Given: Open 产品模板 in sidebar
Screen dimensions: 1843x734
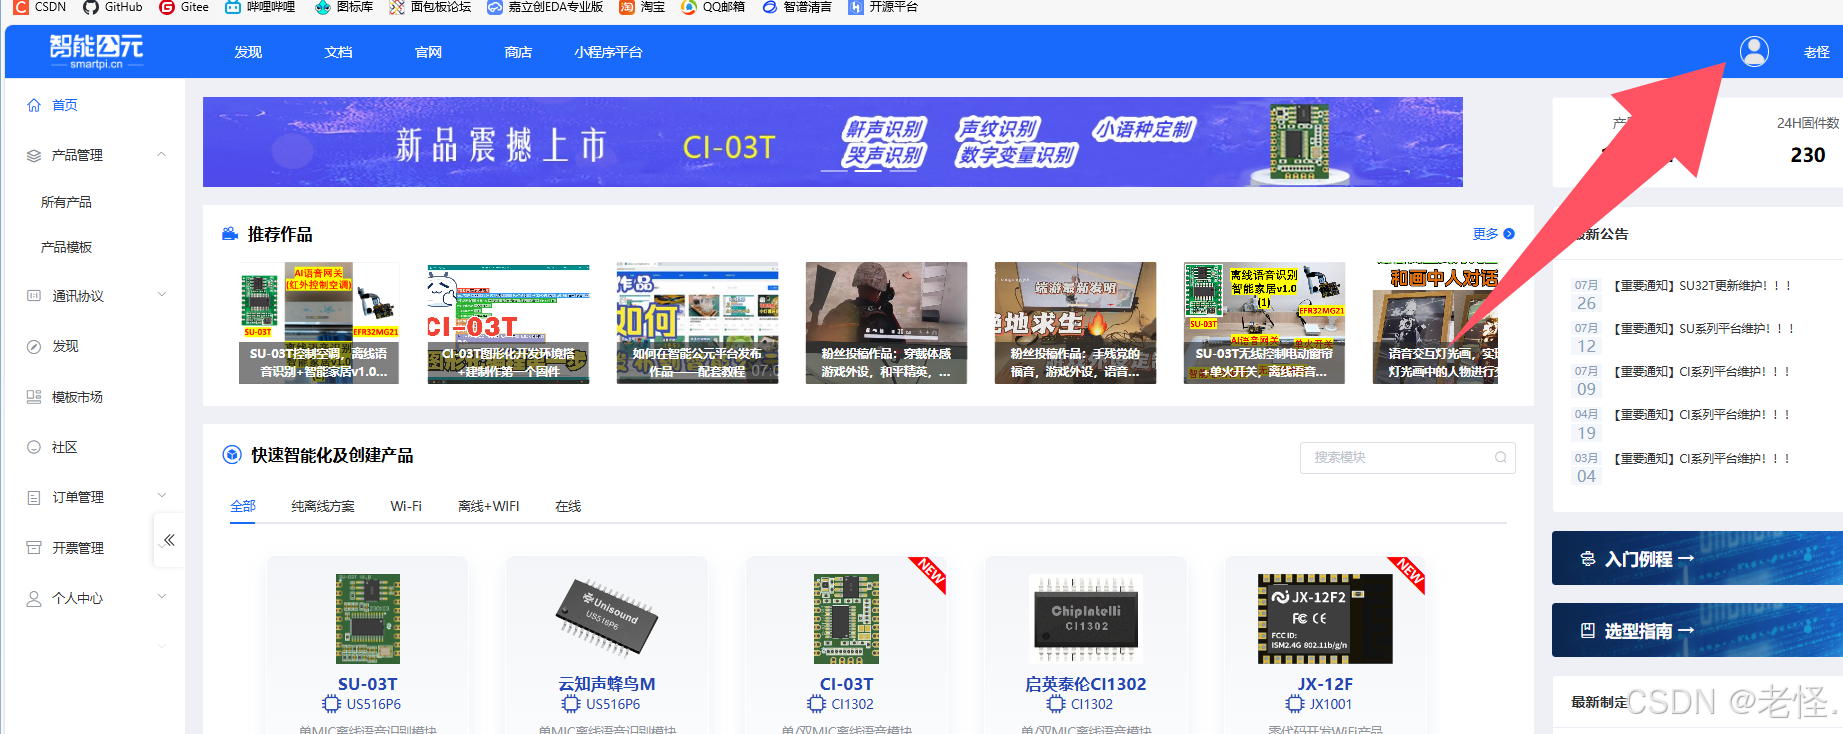Looking at the screenshot, I should pos(66,247).
